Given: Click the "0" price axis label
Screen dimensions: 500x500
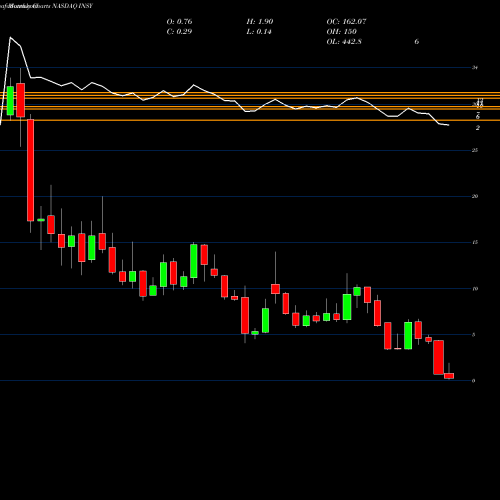Looking at the screenshot, I should (474, 381).
